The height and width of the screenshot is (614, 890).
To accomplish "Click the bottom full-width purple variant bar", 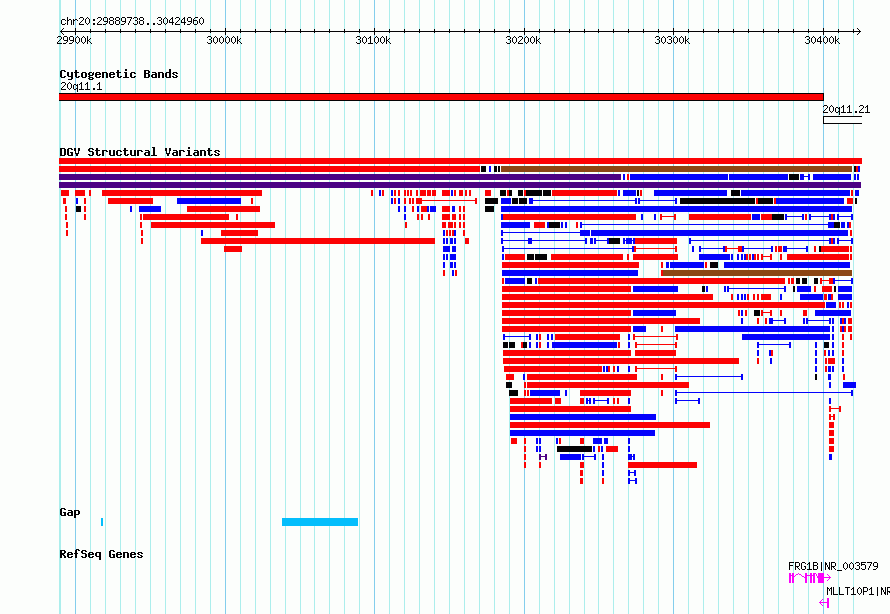I will point(460,185).
